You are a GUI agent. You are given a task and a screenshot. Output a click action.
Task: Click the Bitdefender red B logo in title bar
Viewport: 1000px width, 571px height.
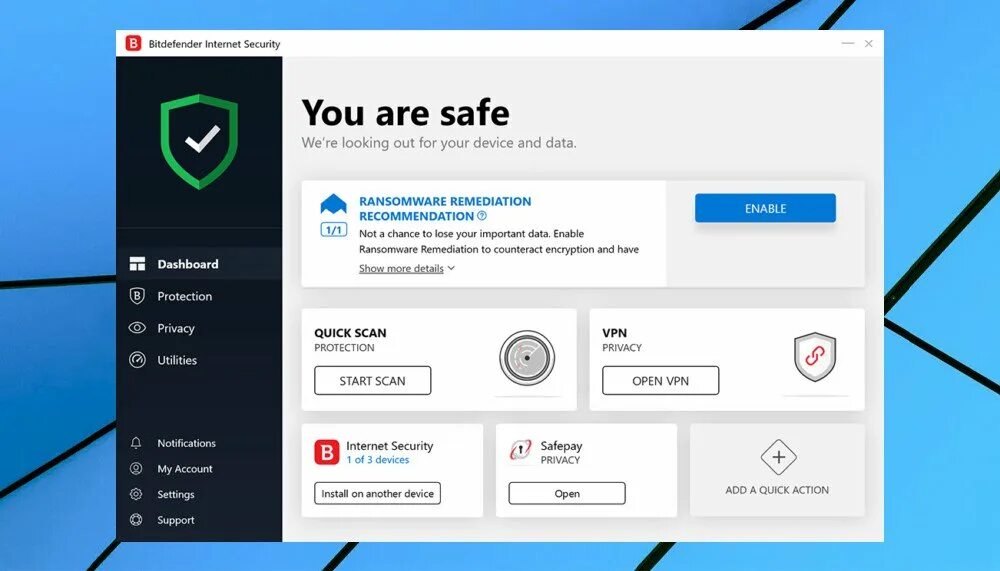point(133,43)
